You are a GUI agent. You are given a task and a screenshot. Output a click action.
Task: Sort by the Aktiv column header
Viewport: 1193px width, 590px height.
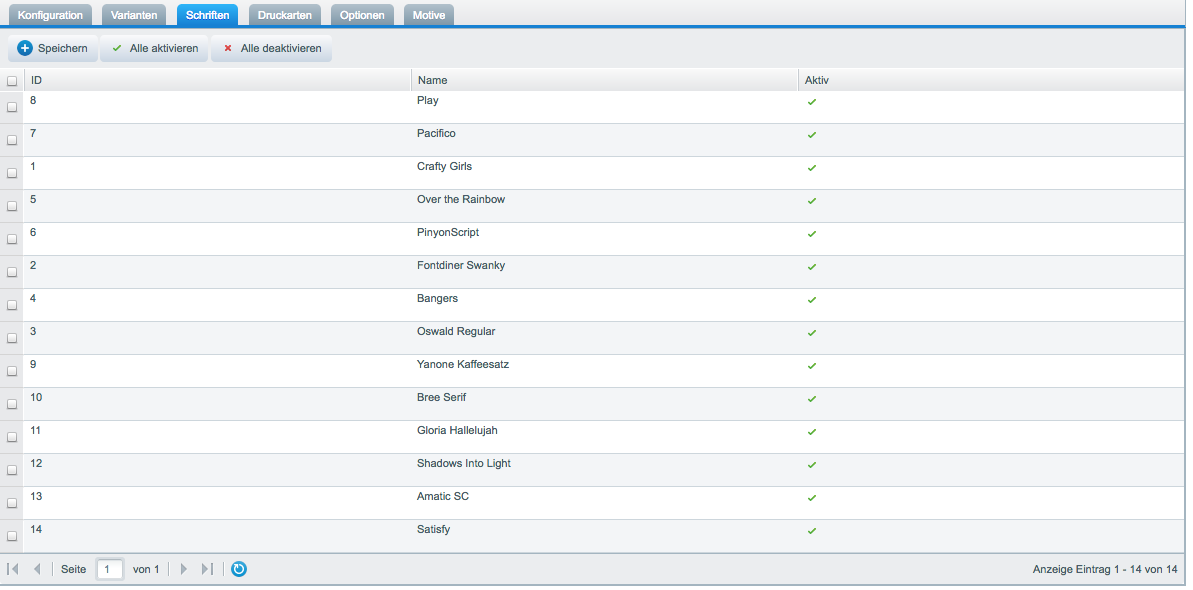point(990,80)
